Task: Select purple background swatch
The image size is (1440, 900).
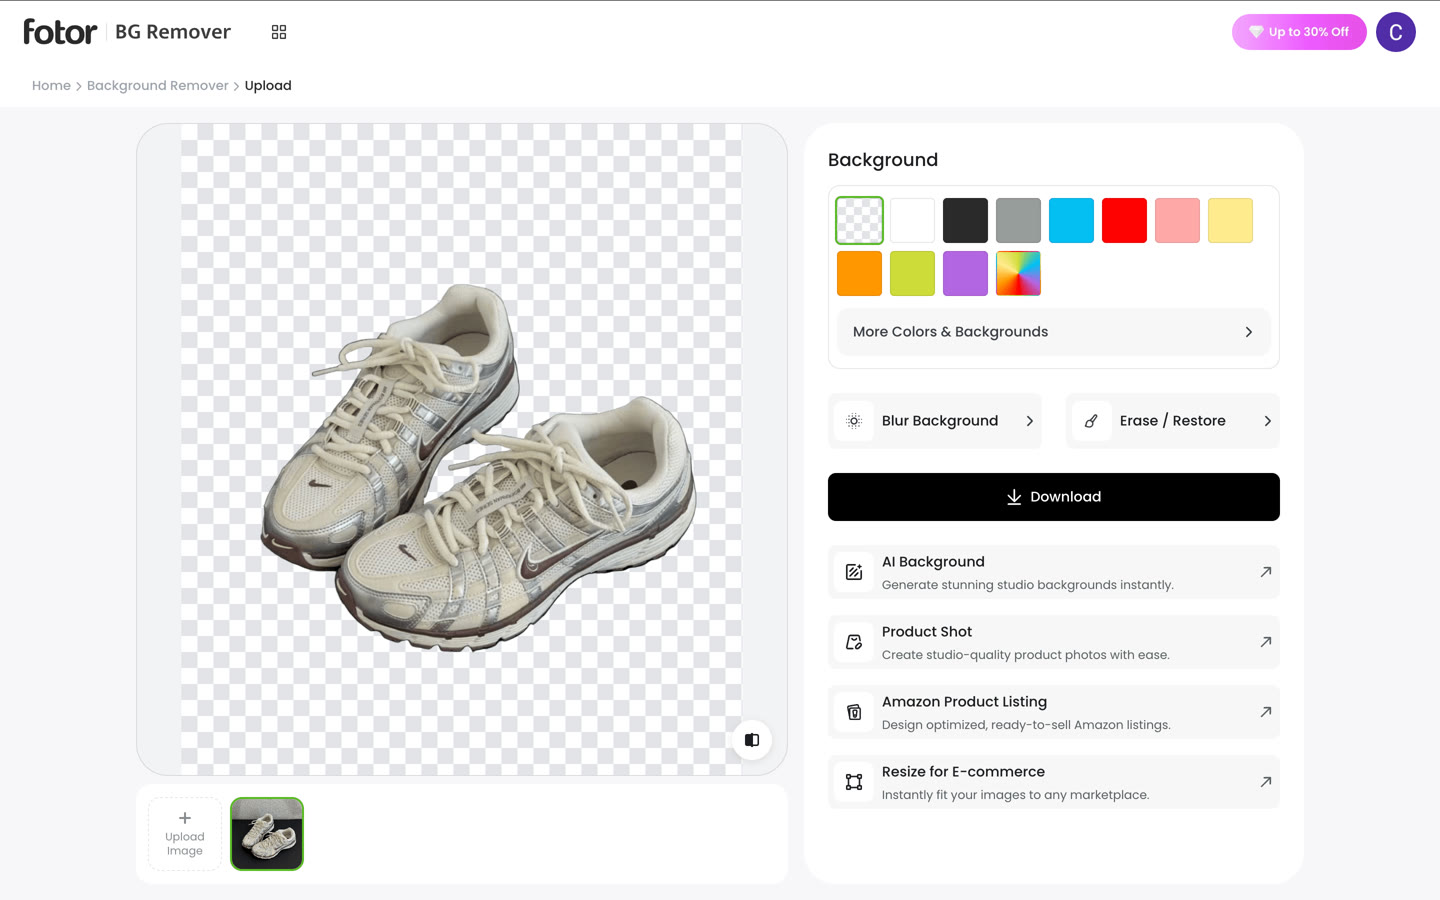Action: click(965, 273)
